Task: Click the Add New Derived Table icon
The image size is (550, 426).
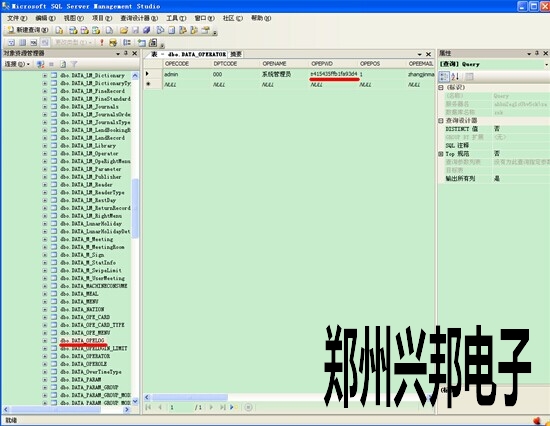Action: tap(153, 43)
